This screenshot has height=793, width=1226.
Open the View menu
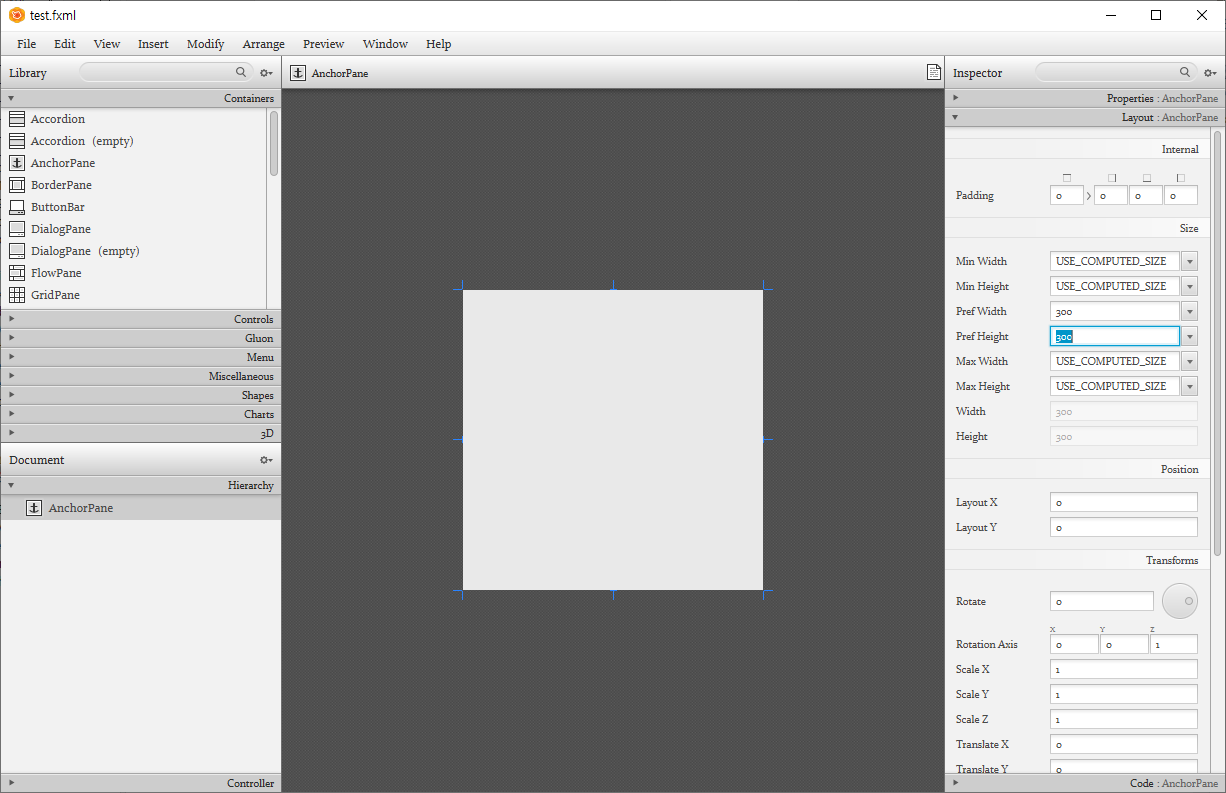(x=107, y=44)
